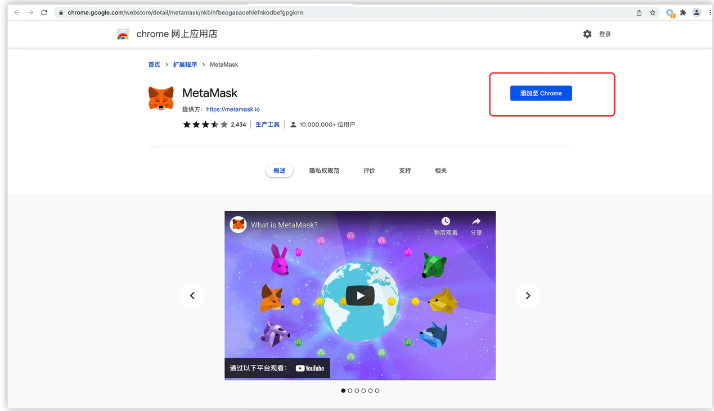The image size is (714, 411).
Task: Select the Related tab
Action: coord(440,171)
